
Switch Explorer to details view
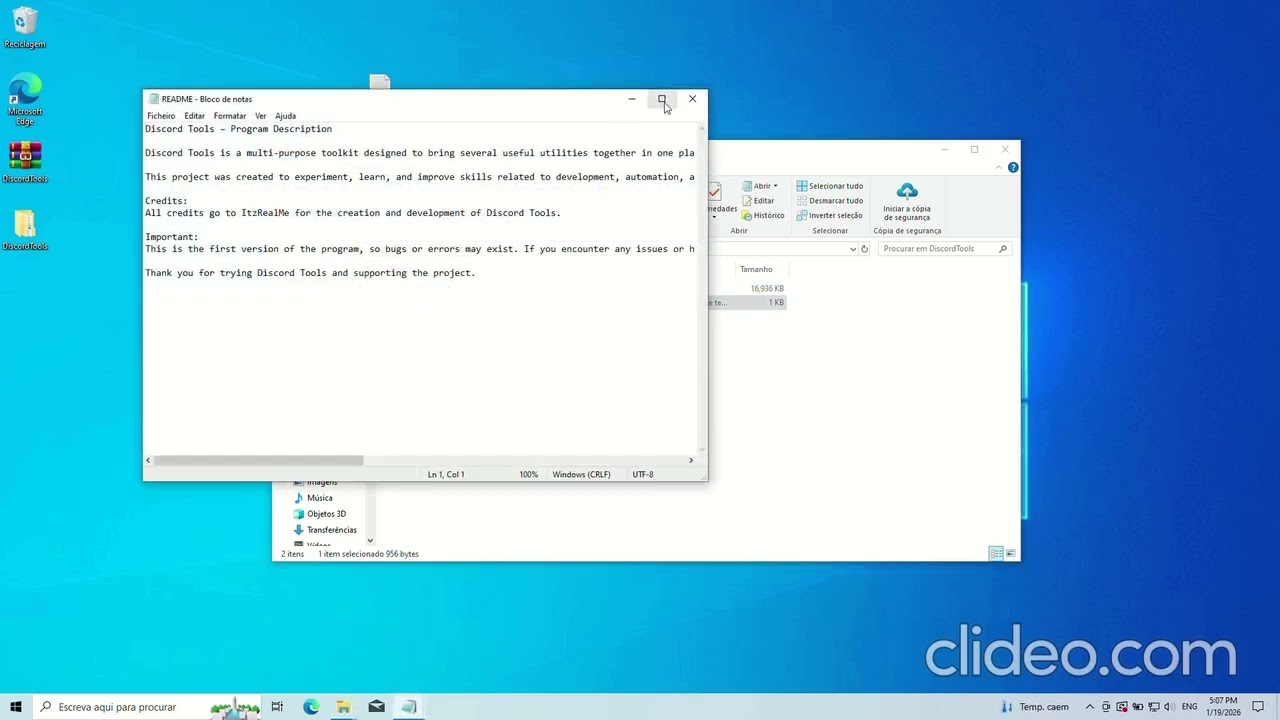click(996, 554)
